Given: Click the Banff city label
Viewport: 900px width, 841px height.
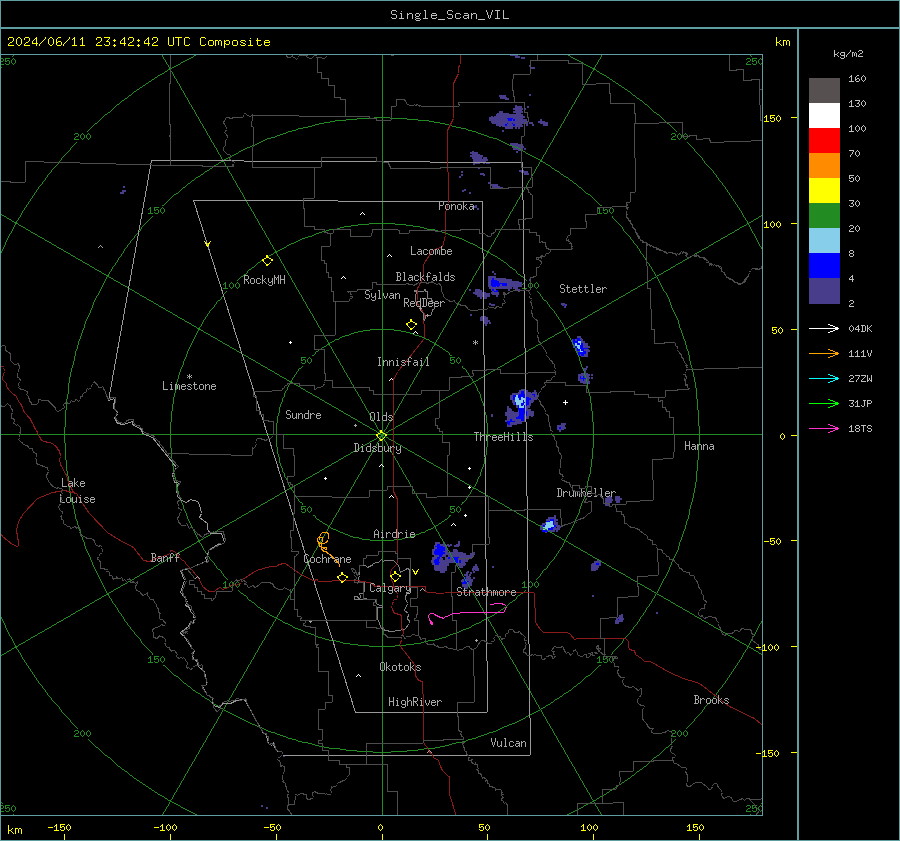Looking at the screenshot, I should pyautogui.click(x=165, y=557).
